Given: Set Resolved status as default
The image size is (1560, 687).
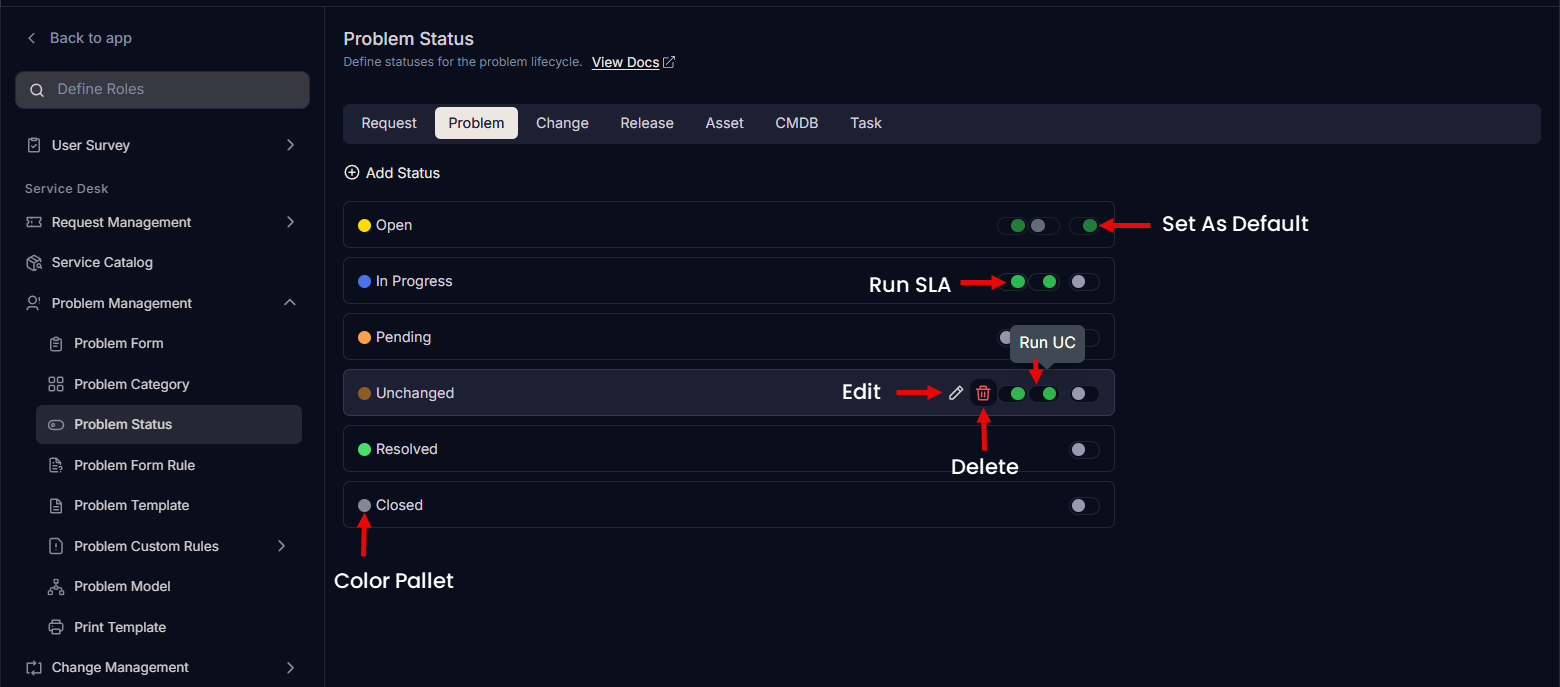Looking at the screenshot, I should 1084,449.
